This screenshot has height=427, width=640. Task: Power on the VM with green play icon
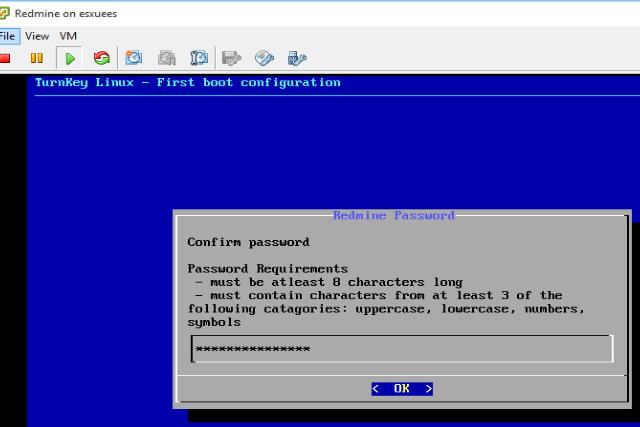pyautogui.click(x=70, y=58)
